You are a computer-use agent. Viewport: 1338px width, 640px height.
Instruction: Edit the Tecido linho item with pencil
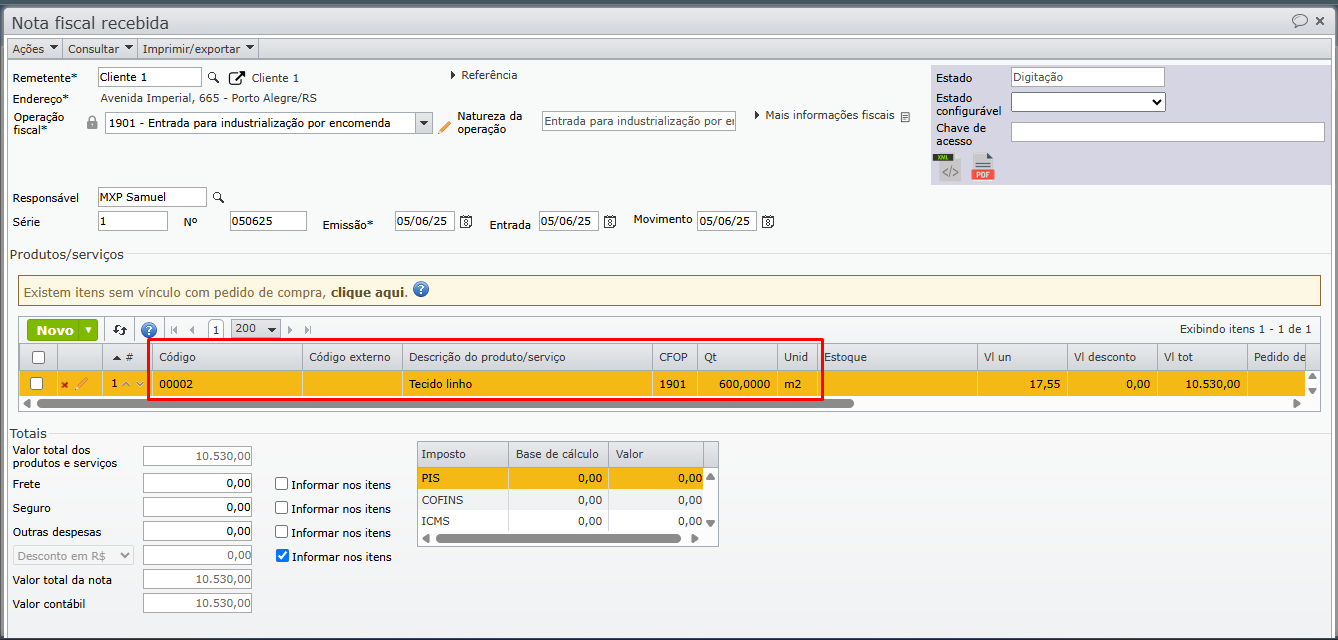coord(82,383)
